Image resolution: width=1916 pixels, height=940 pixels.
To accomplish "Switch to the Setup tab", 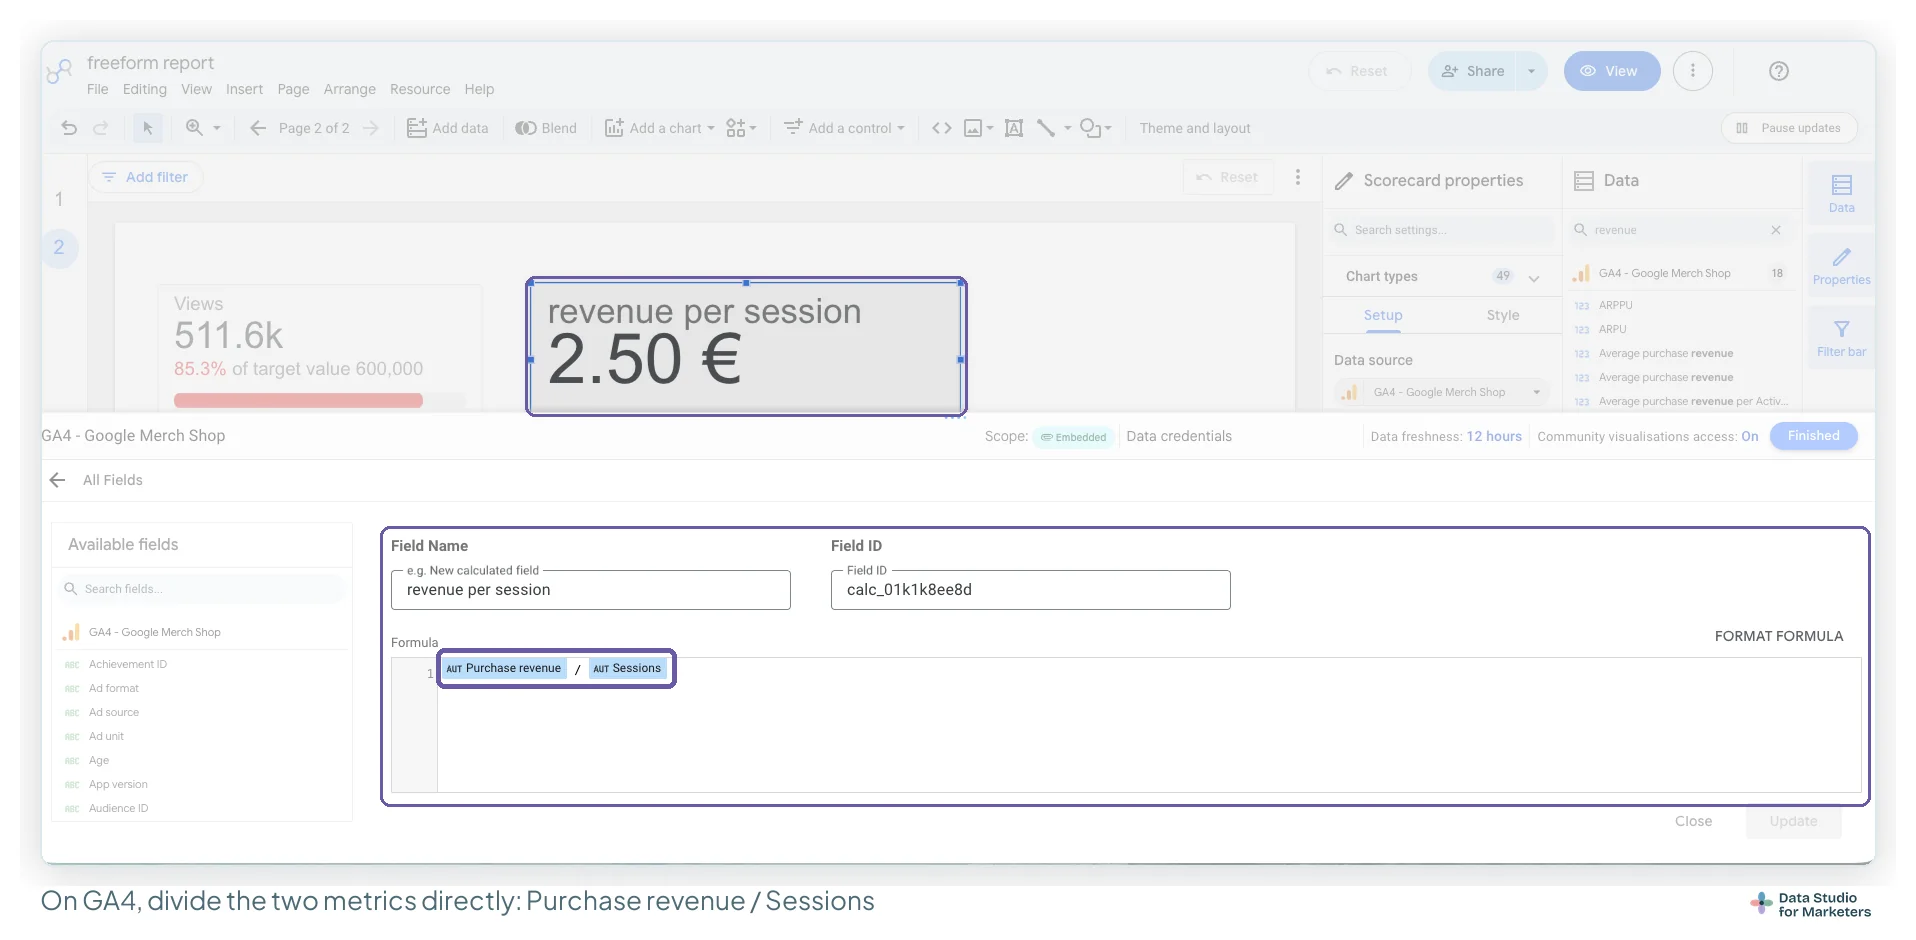I will tap(1383, 315).
